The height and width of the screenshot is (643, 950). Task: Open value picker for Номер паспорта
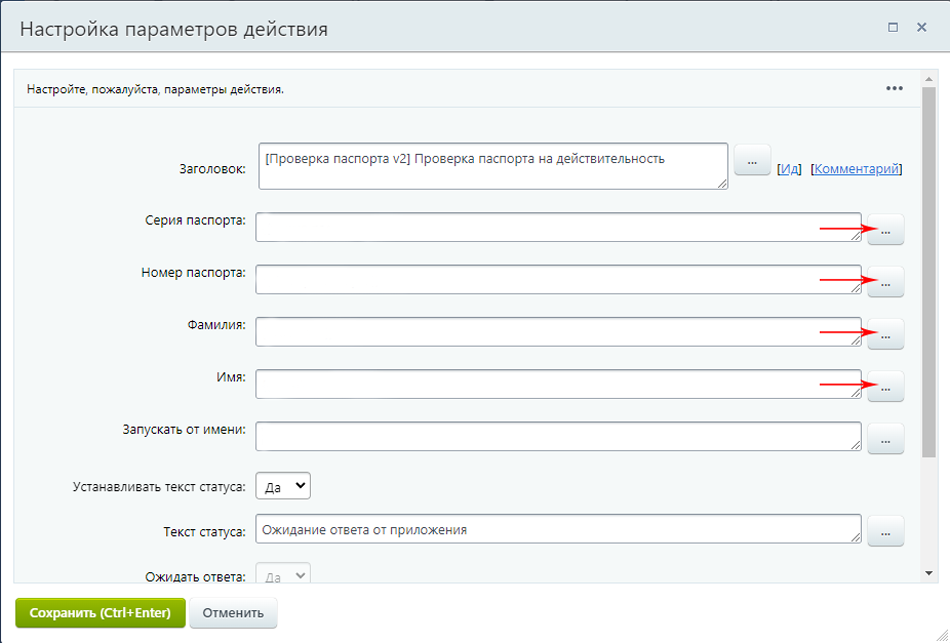(x=885, y=282)
